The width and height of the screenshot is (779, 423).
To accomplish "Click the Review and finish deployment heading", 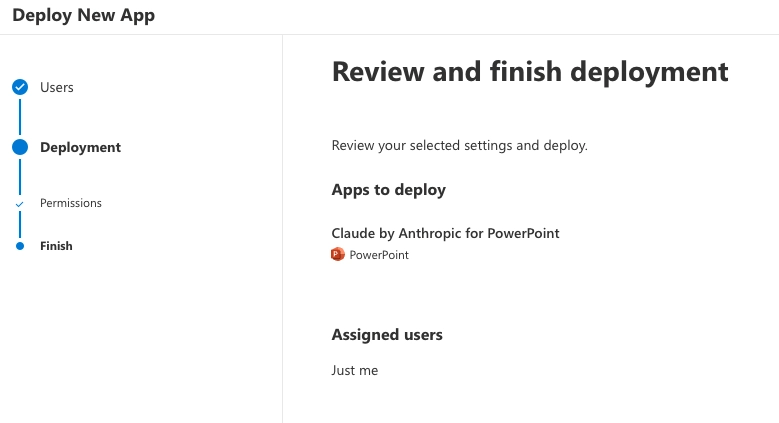I will [x=530, y=72].
